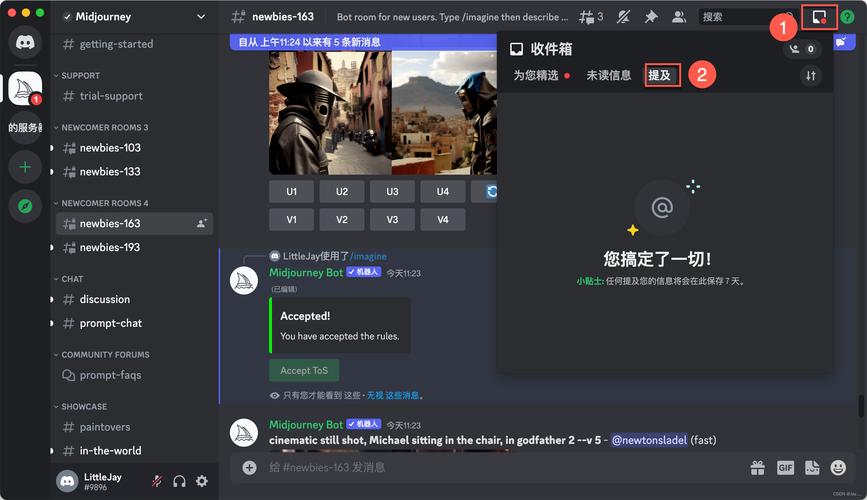Toggle headphones deafen in user panel
The width and height of the screenshot is (867, 500).
pos(179,481)
